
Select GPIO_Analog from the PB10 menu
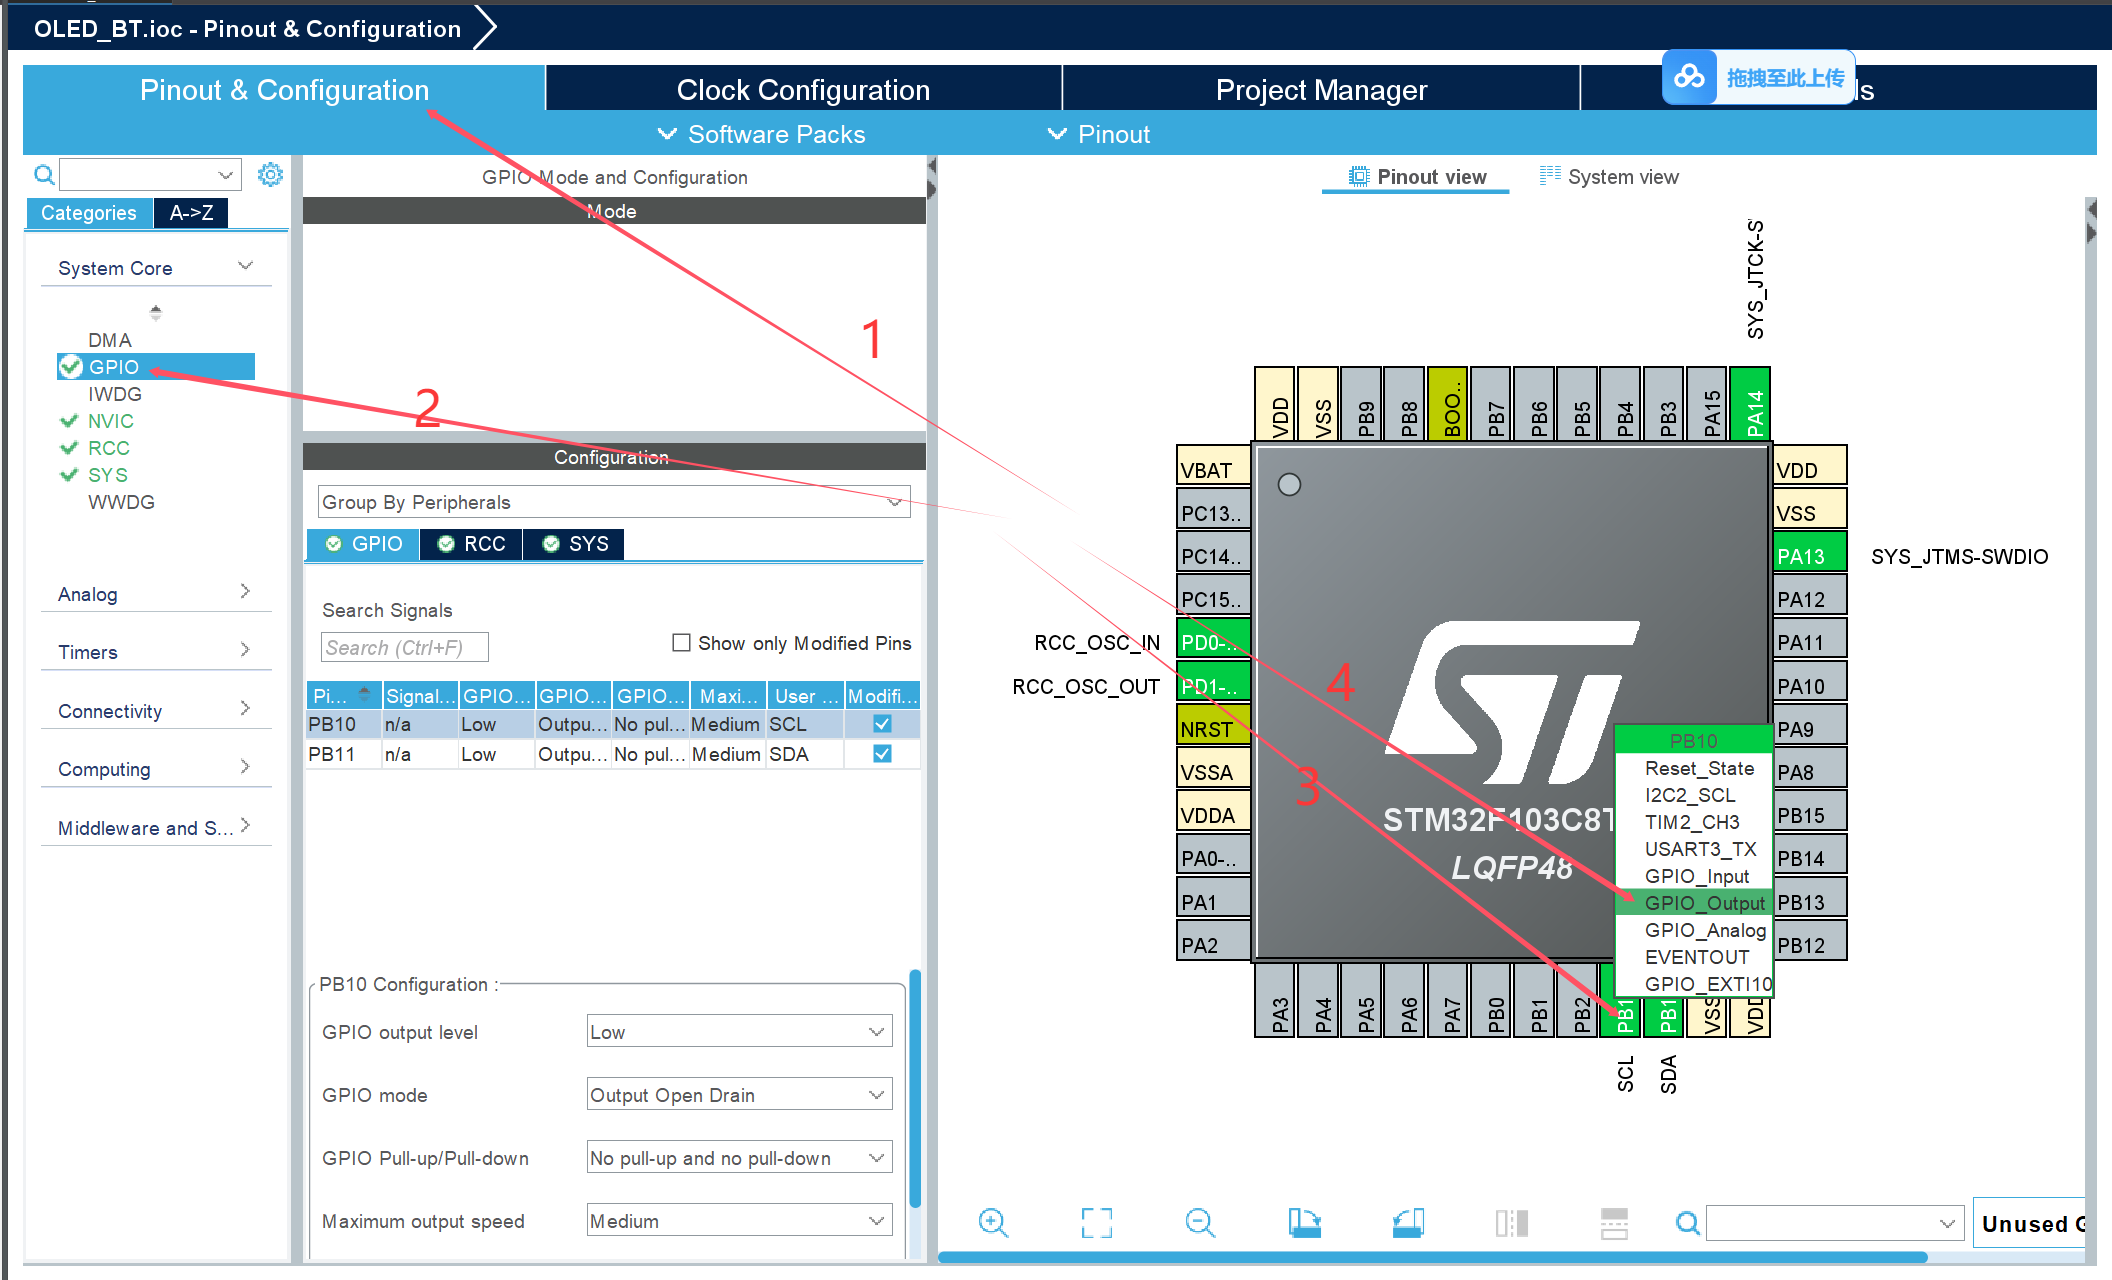1704,930
